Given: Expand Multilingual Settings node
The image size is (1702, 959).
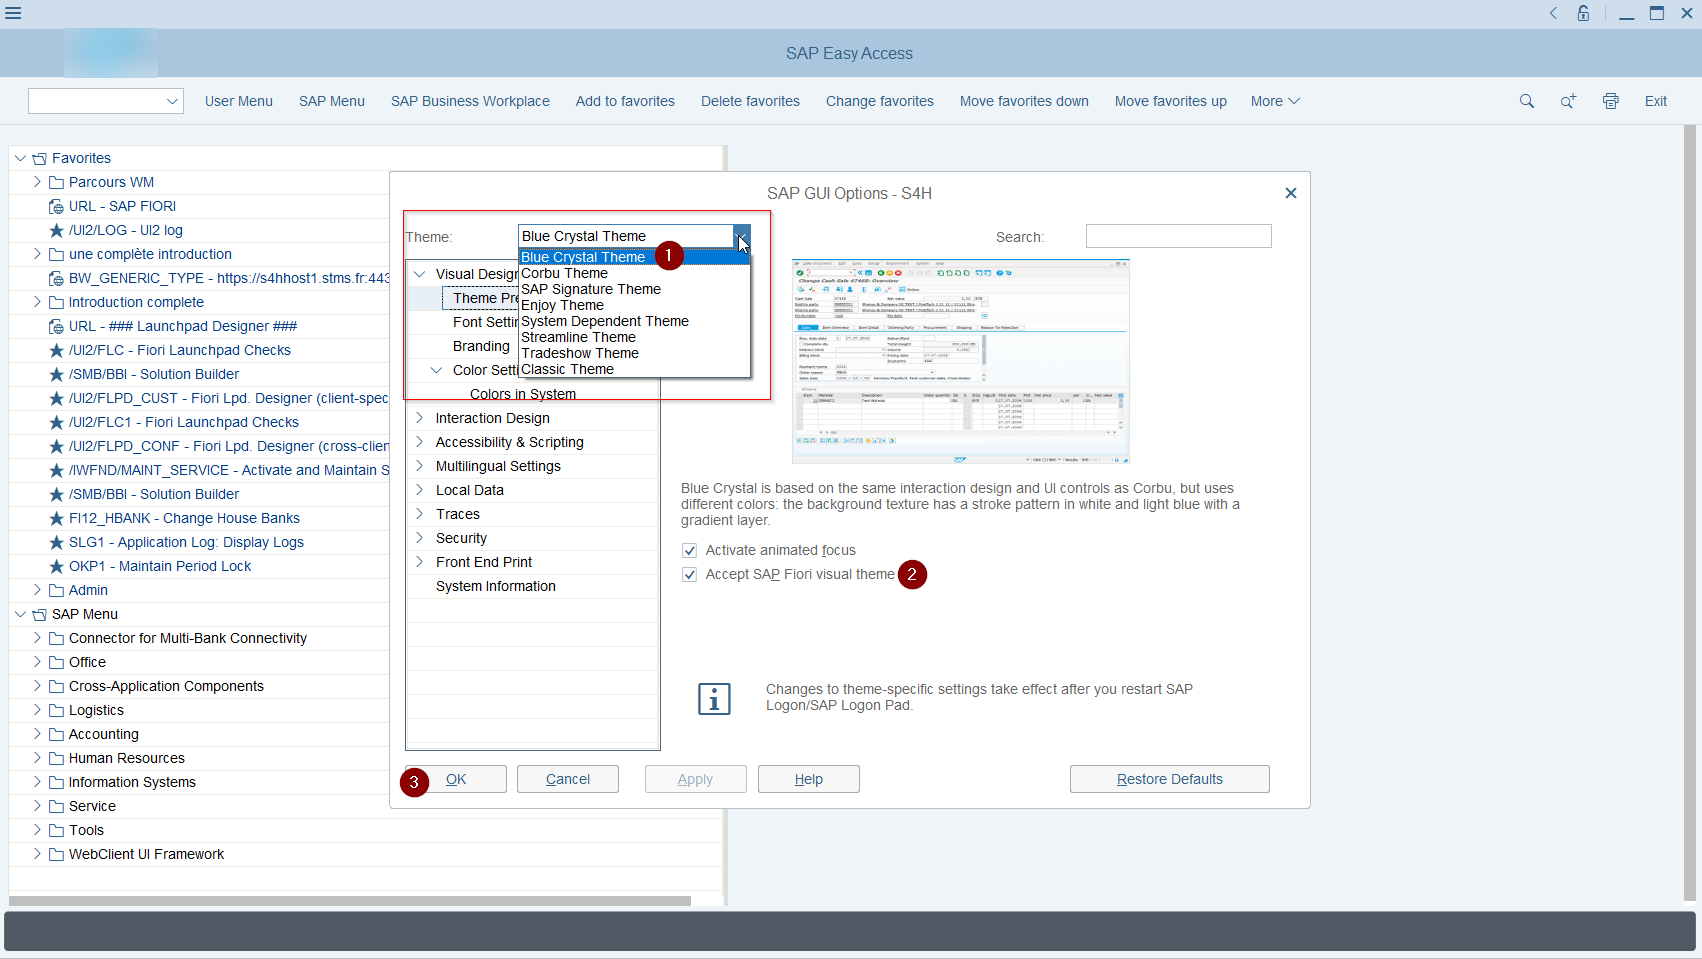Looking at the screenshot, I should point(419,466).
